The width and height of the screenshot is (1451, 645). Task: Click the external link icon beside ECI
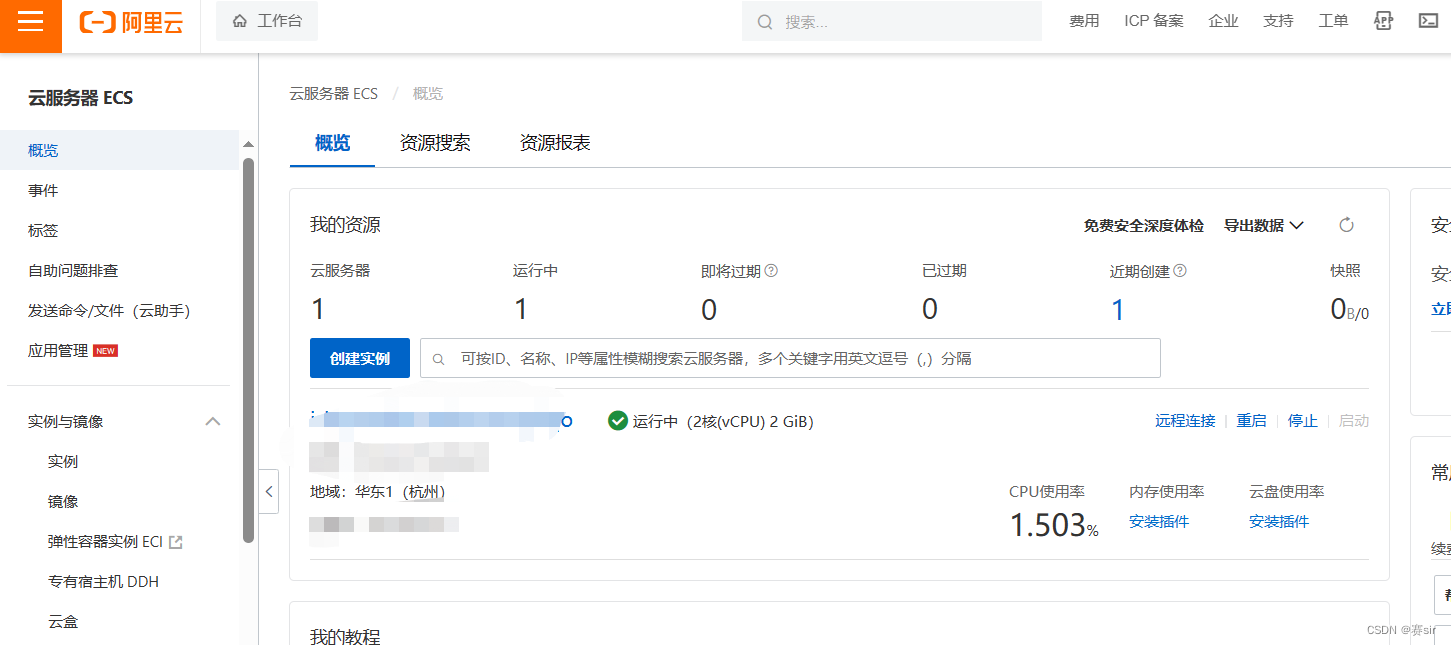click(176, 542)
